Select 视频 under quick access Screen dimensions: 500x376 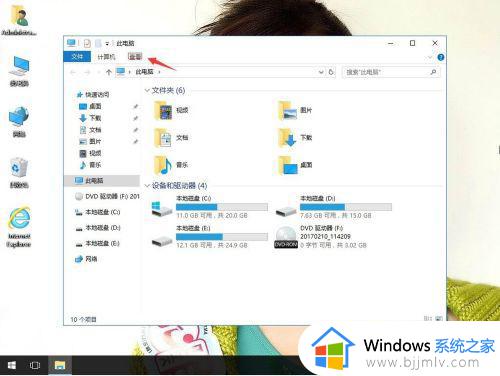point(90,153)
